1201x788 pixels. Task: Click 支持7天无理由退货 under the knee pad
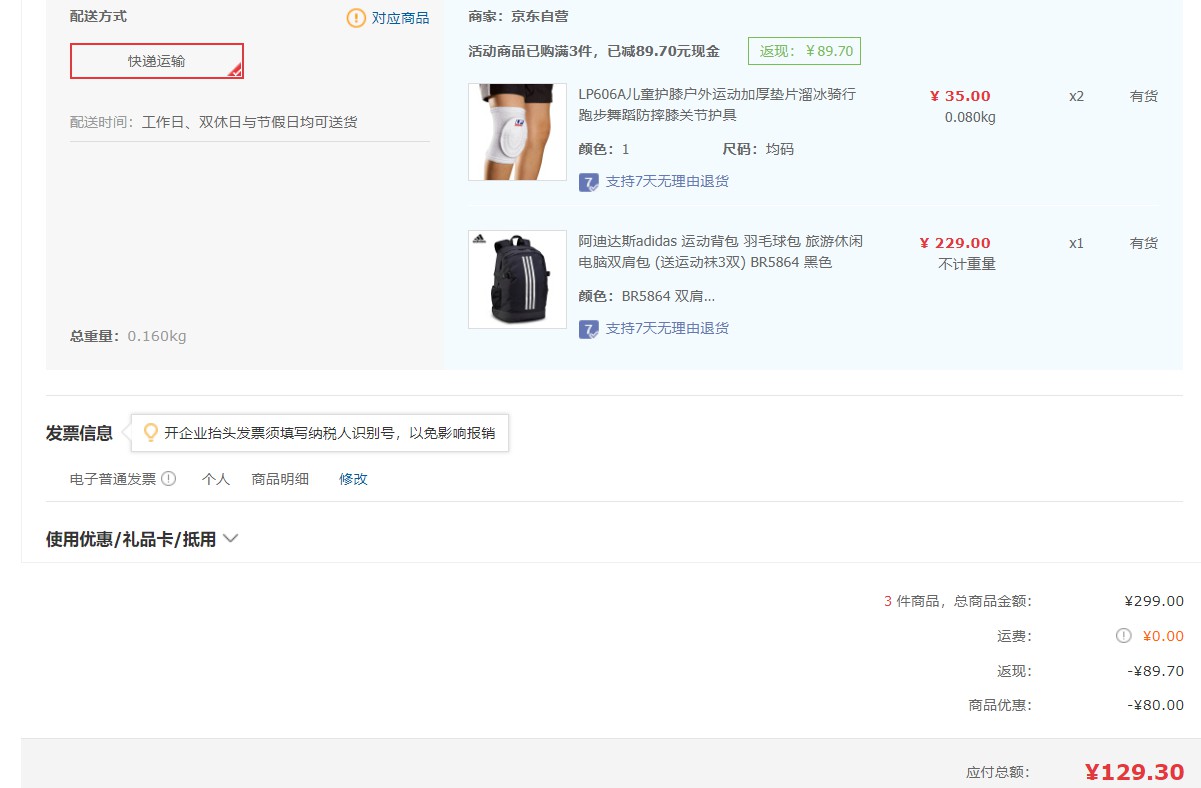pos(667,181)
